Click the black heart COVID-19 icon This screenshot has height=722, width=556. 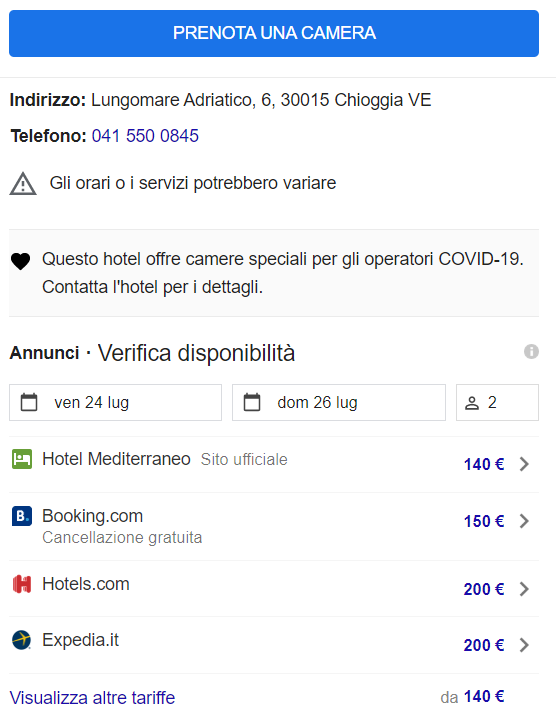click(20, 261)
